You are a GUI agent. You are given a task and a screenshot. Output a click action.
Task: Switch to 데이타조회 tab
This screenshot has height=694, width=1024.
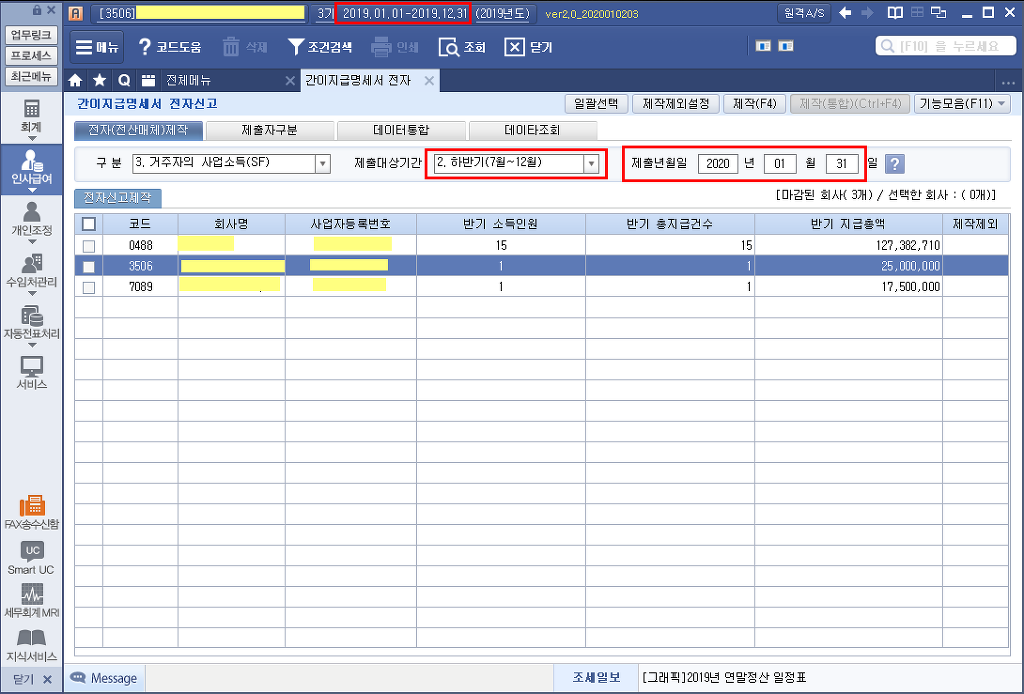click(x=533, y=130)
